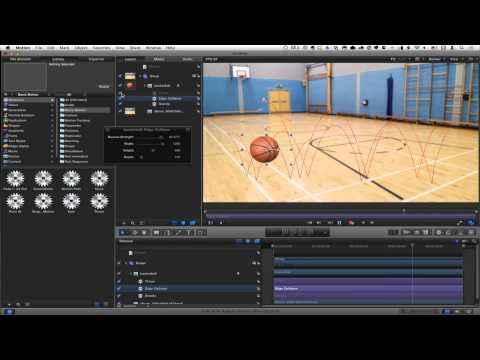Select the arrow Select/Transform tool in toolbar
This screenshot has width=480, height=360.
(123, 232)
